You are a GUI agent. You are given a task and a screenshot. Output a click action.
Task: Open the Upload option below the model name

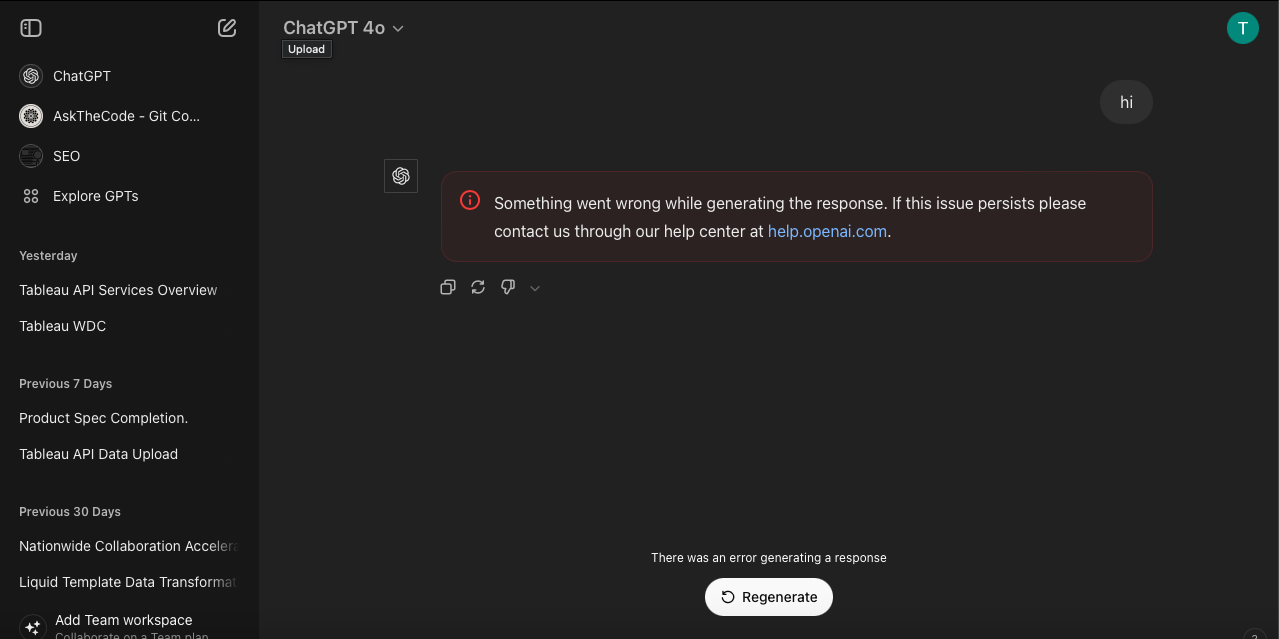[x=306, y=48]
